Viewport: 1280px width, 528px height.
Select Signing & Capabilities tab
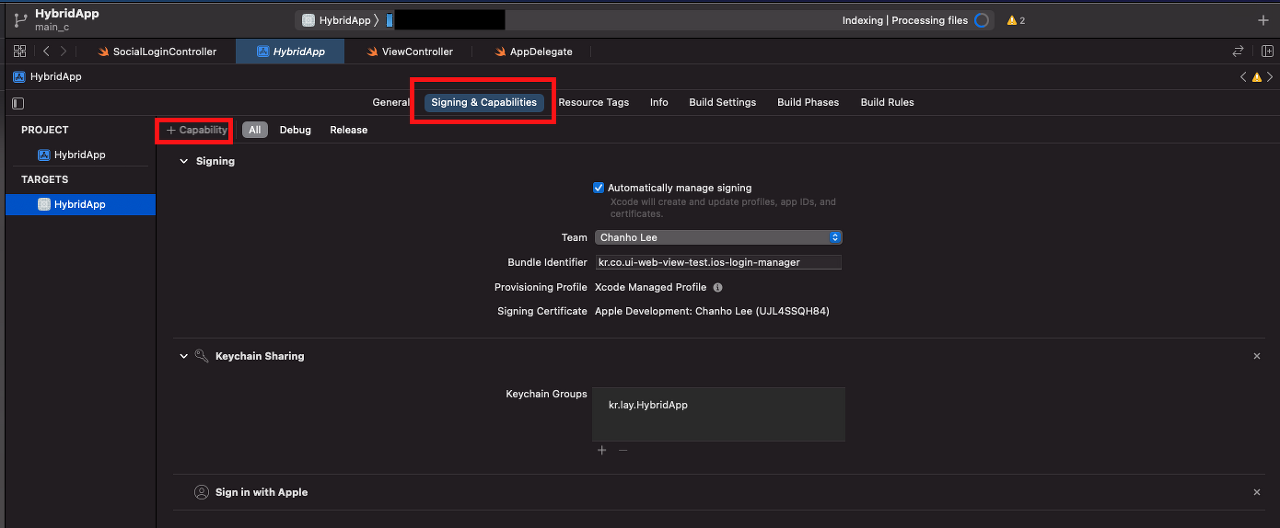[x=484, y=102]
